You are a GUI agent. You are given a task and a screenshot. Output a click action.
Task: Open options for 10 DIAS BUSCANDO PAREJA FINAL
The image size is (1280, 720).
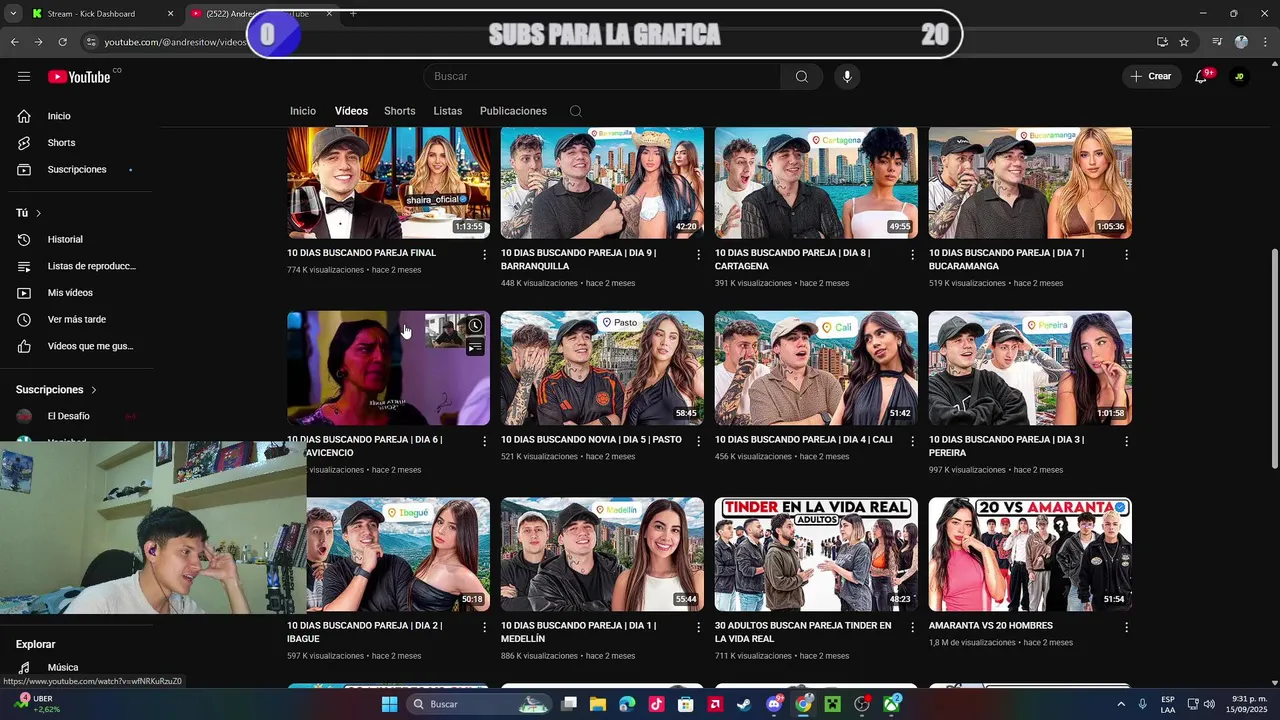click(x=485, y=255)
